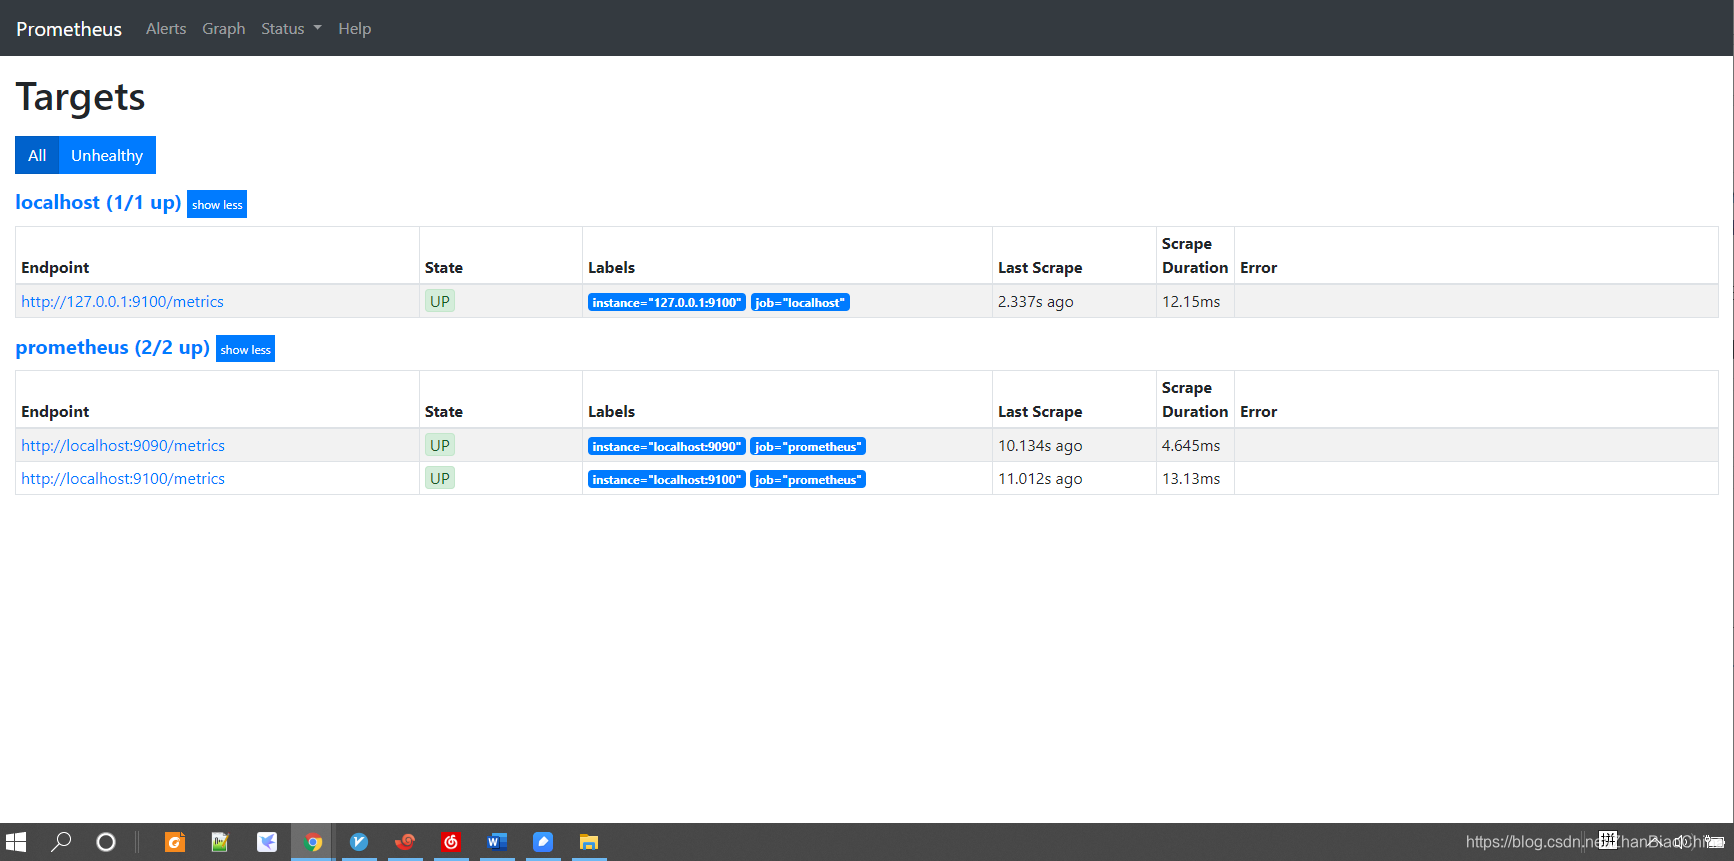The height and width of the screenshot is (861, 1734).
Task: Open http://127.0.0.1:9100/metrics endpoint
Action: tap(122, 302)
